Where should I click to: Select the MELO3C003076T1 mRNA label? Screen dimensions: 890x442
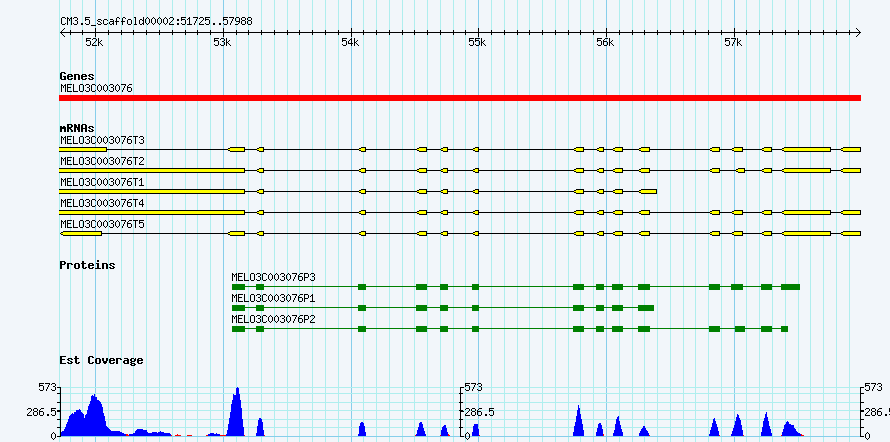coord(102,182)
